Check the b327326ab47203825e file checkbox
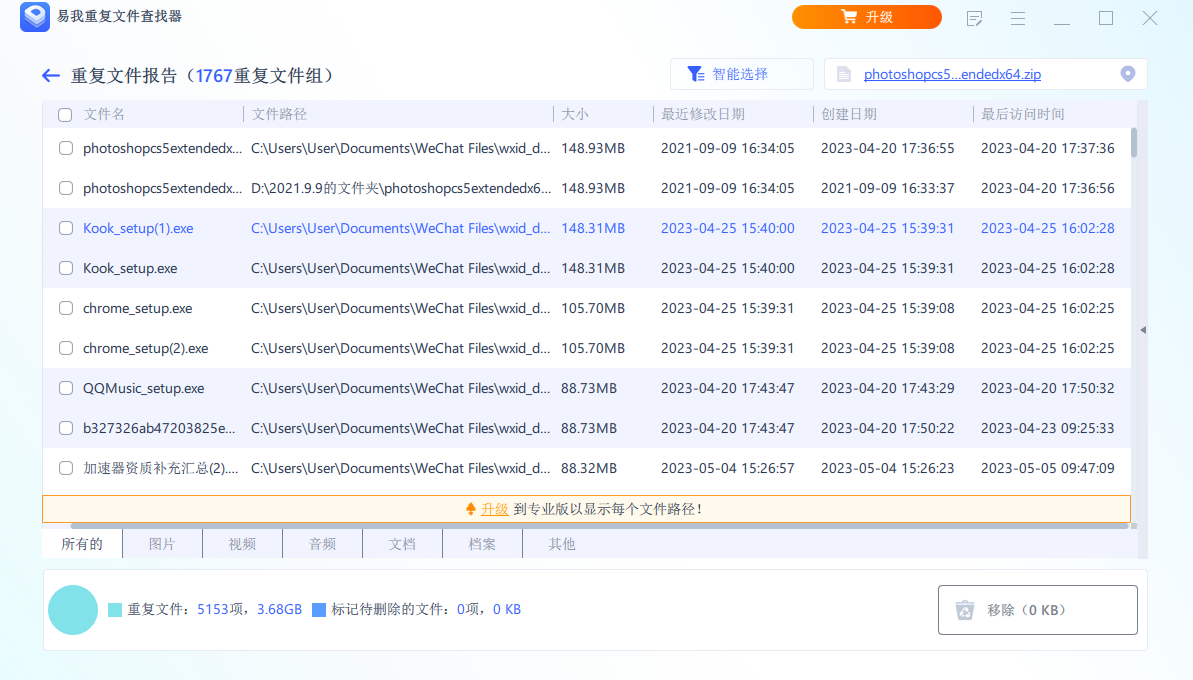Image resolution: width=1193 pixels, height=680 pixels. (x=66, y=428)
